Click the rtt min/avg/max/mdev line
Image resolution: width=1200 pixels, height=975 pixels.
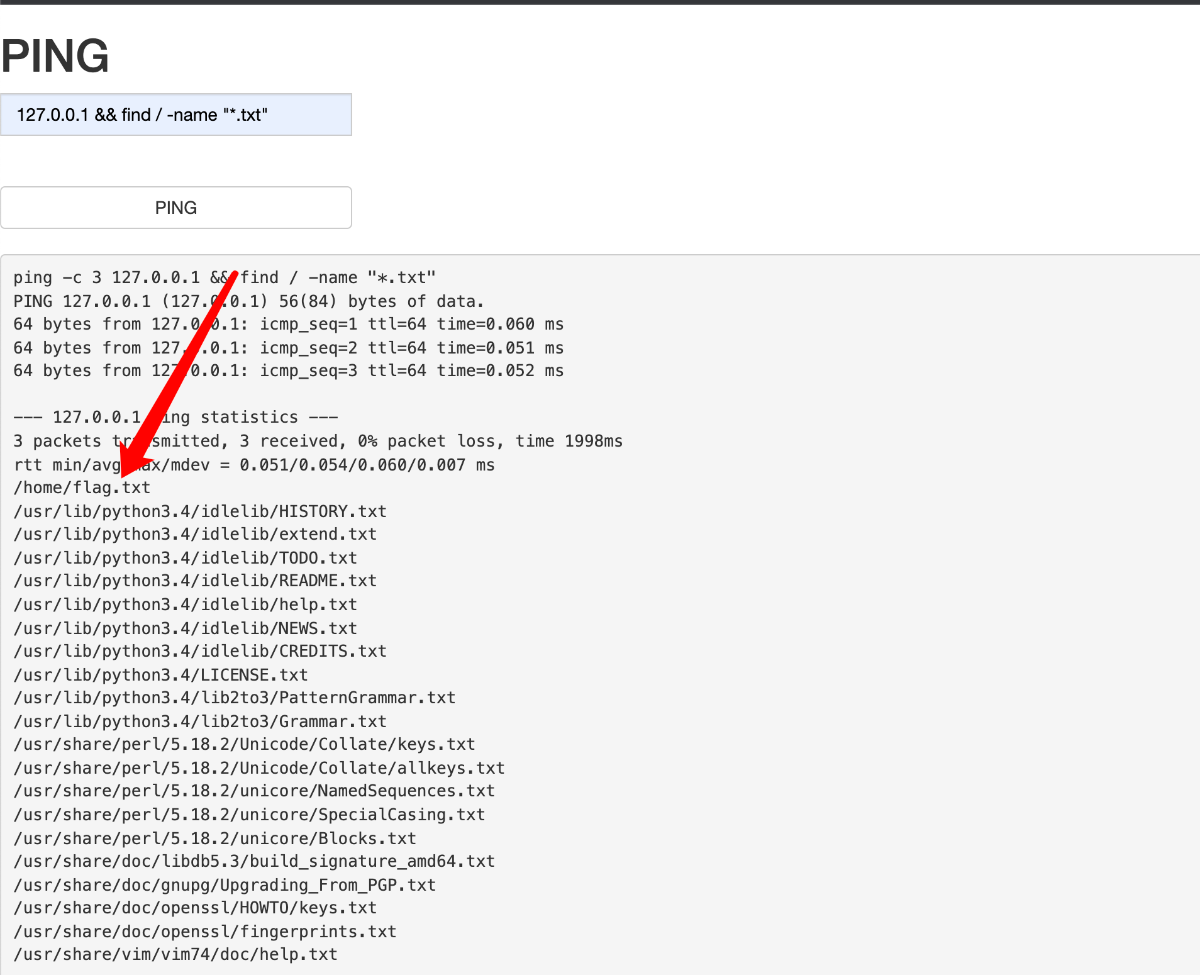[x=254, y=465]
